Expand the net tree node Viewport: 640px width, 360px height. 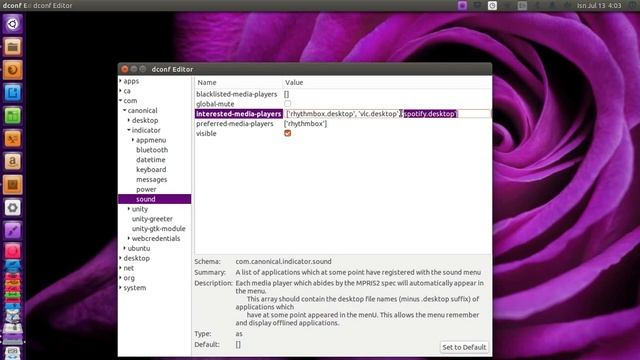click(x=121, y=268)
